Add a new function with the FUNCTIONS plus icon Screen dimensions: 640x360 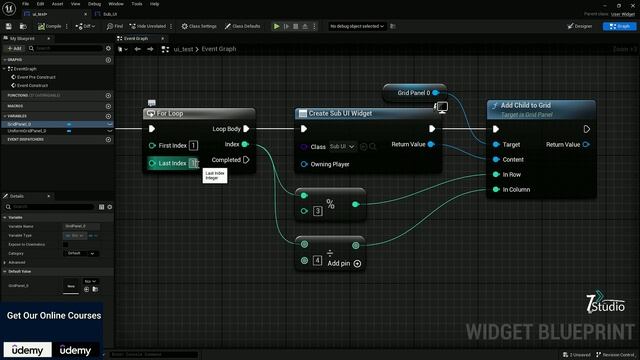click(108, 96)
